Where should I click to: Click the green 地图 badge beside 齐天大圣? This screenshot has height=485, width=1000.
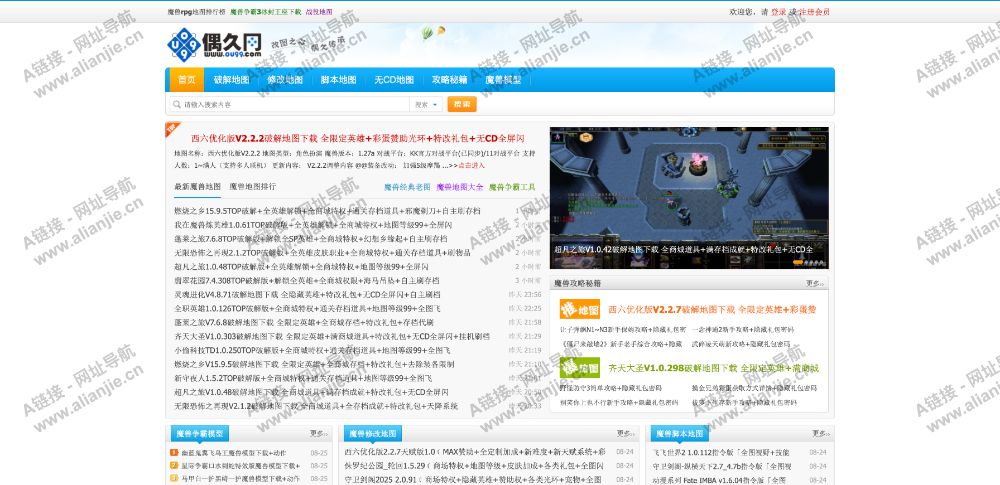[580, 368]
